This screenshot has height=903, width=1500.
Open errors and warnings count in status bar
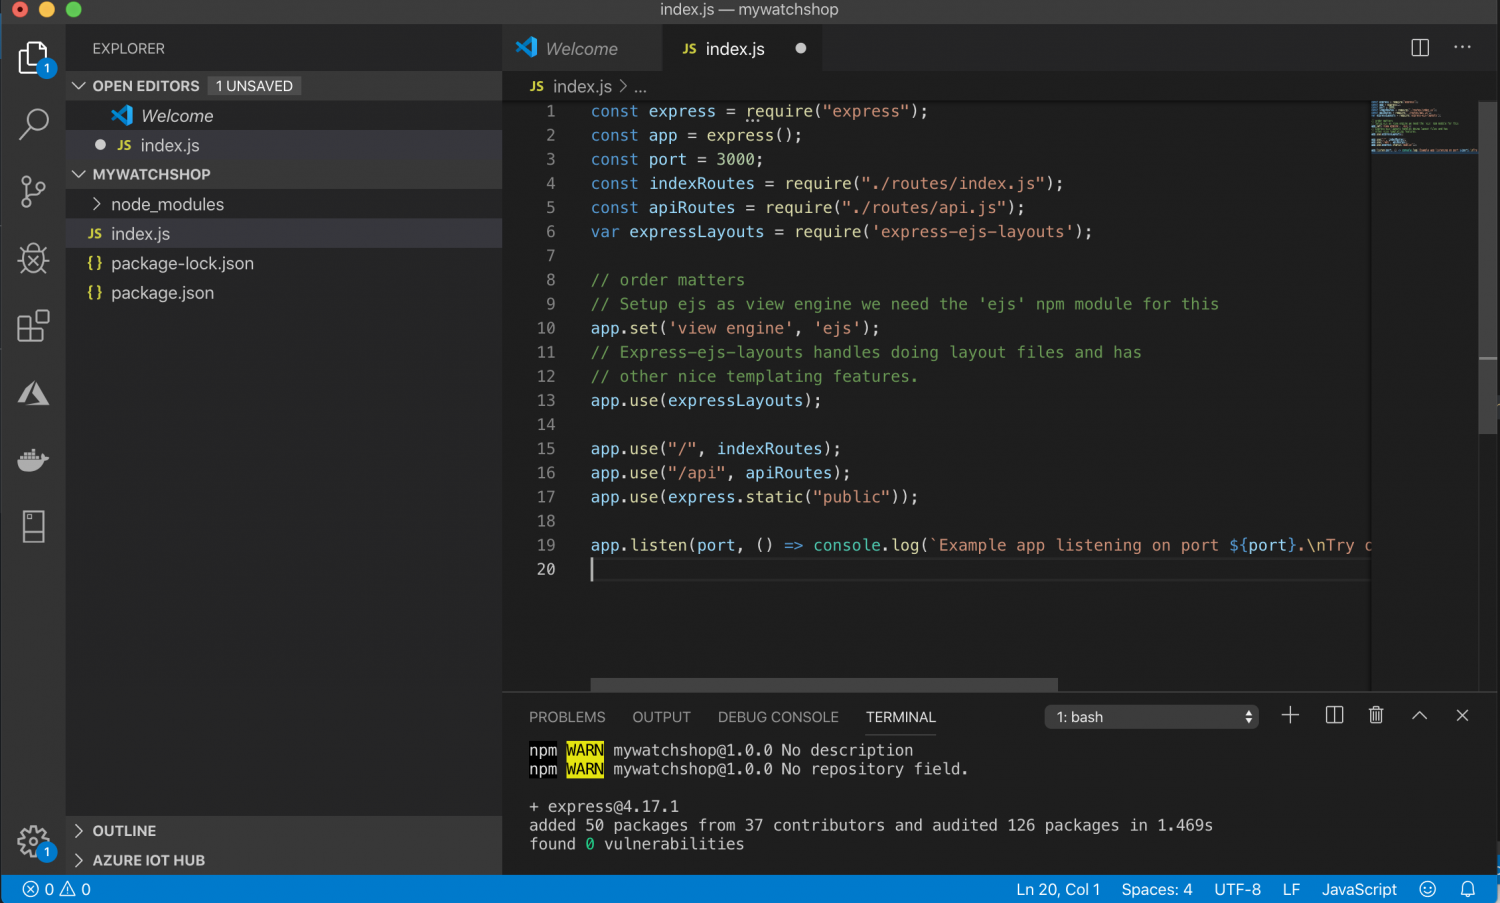pyautogui.click(x=57, y=889)
